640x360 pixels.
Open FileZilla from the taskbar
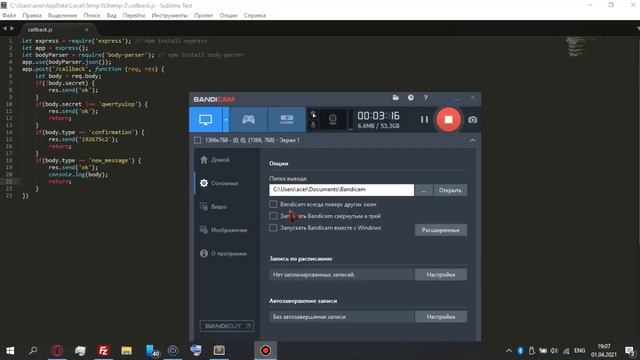click(x=103, y=351)
